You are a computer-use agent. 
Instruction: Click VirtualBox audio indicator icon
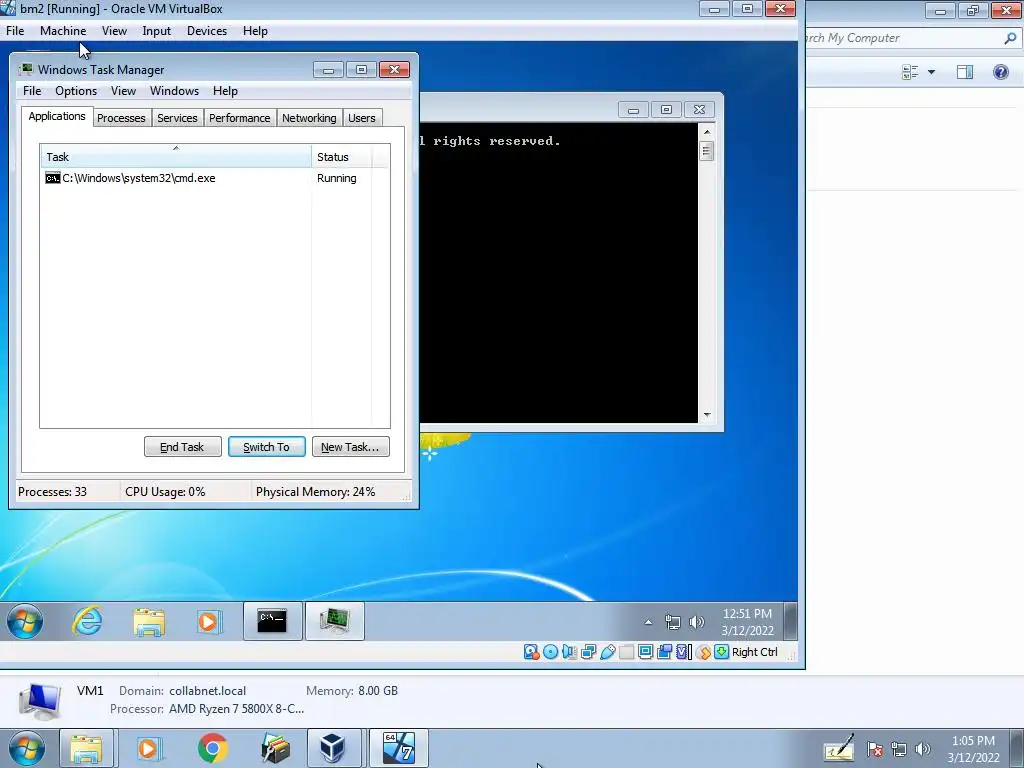click(569, 652)
